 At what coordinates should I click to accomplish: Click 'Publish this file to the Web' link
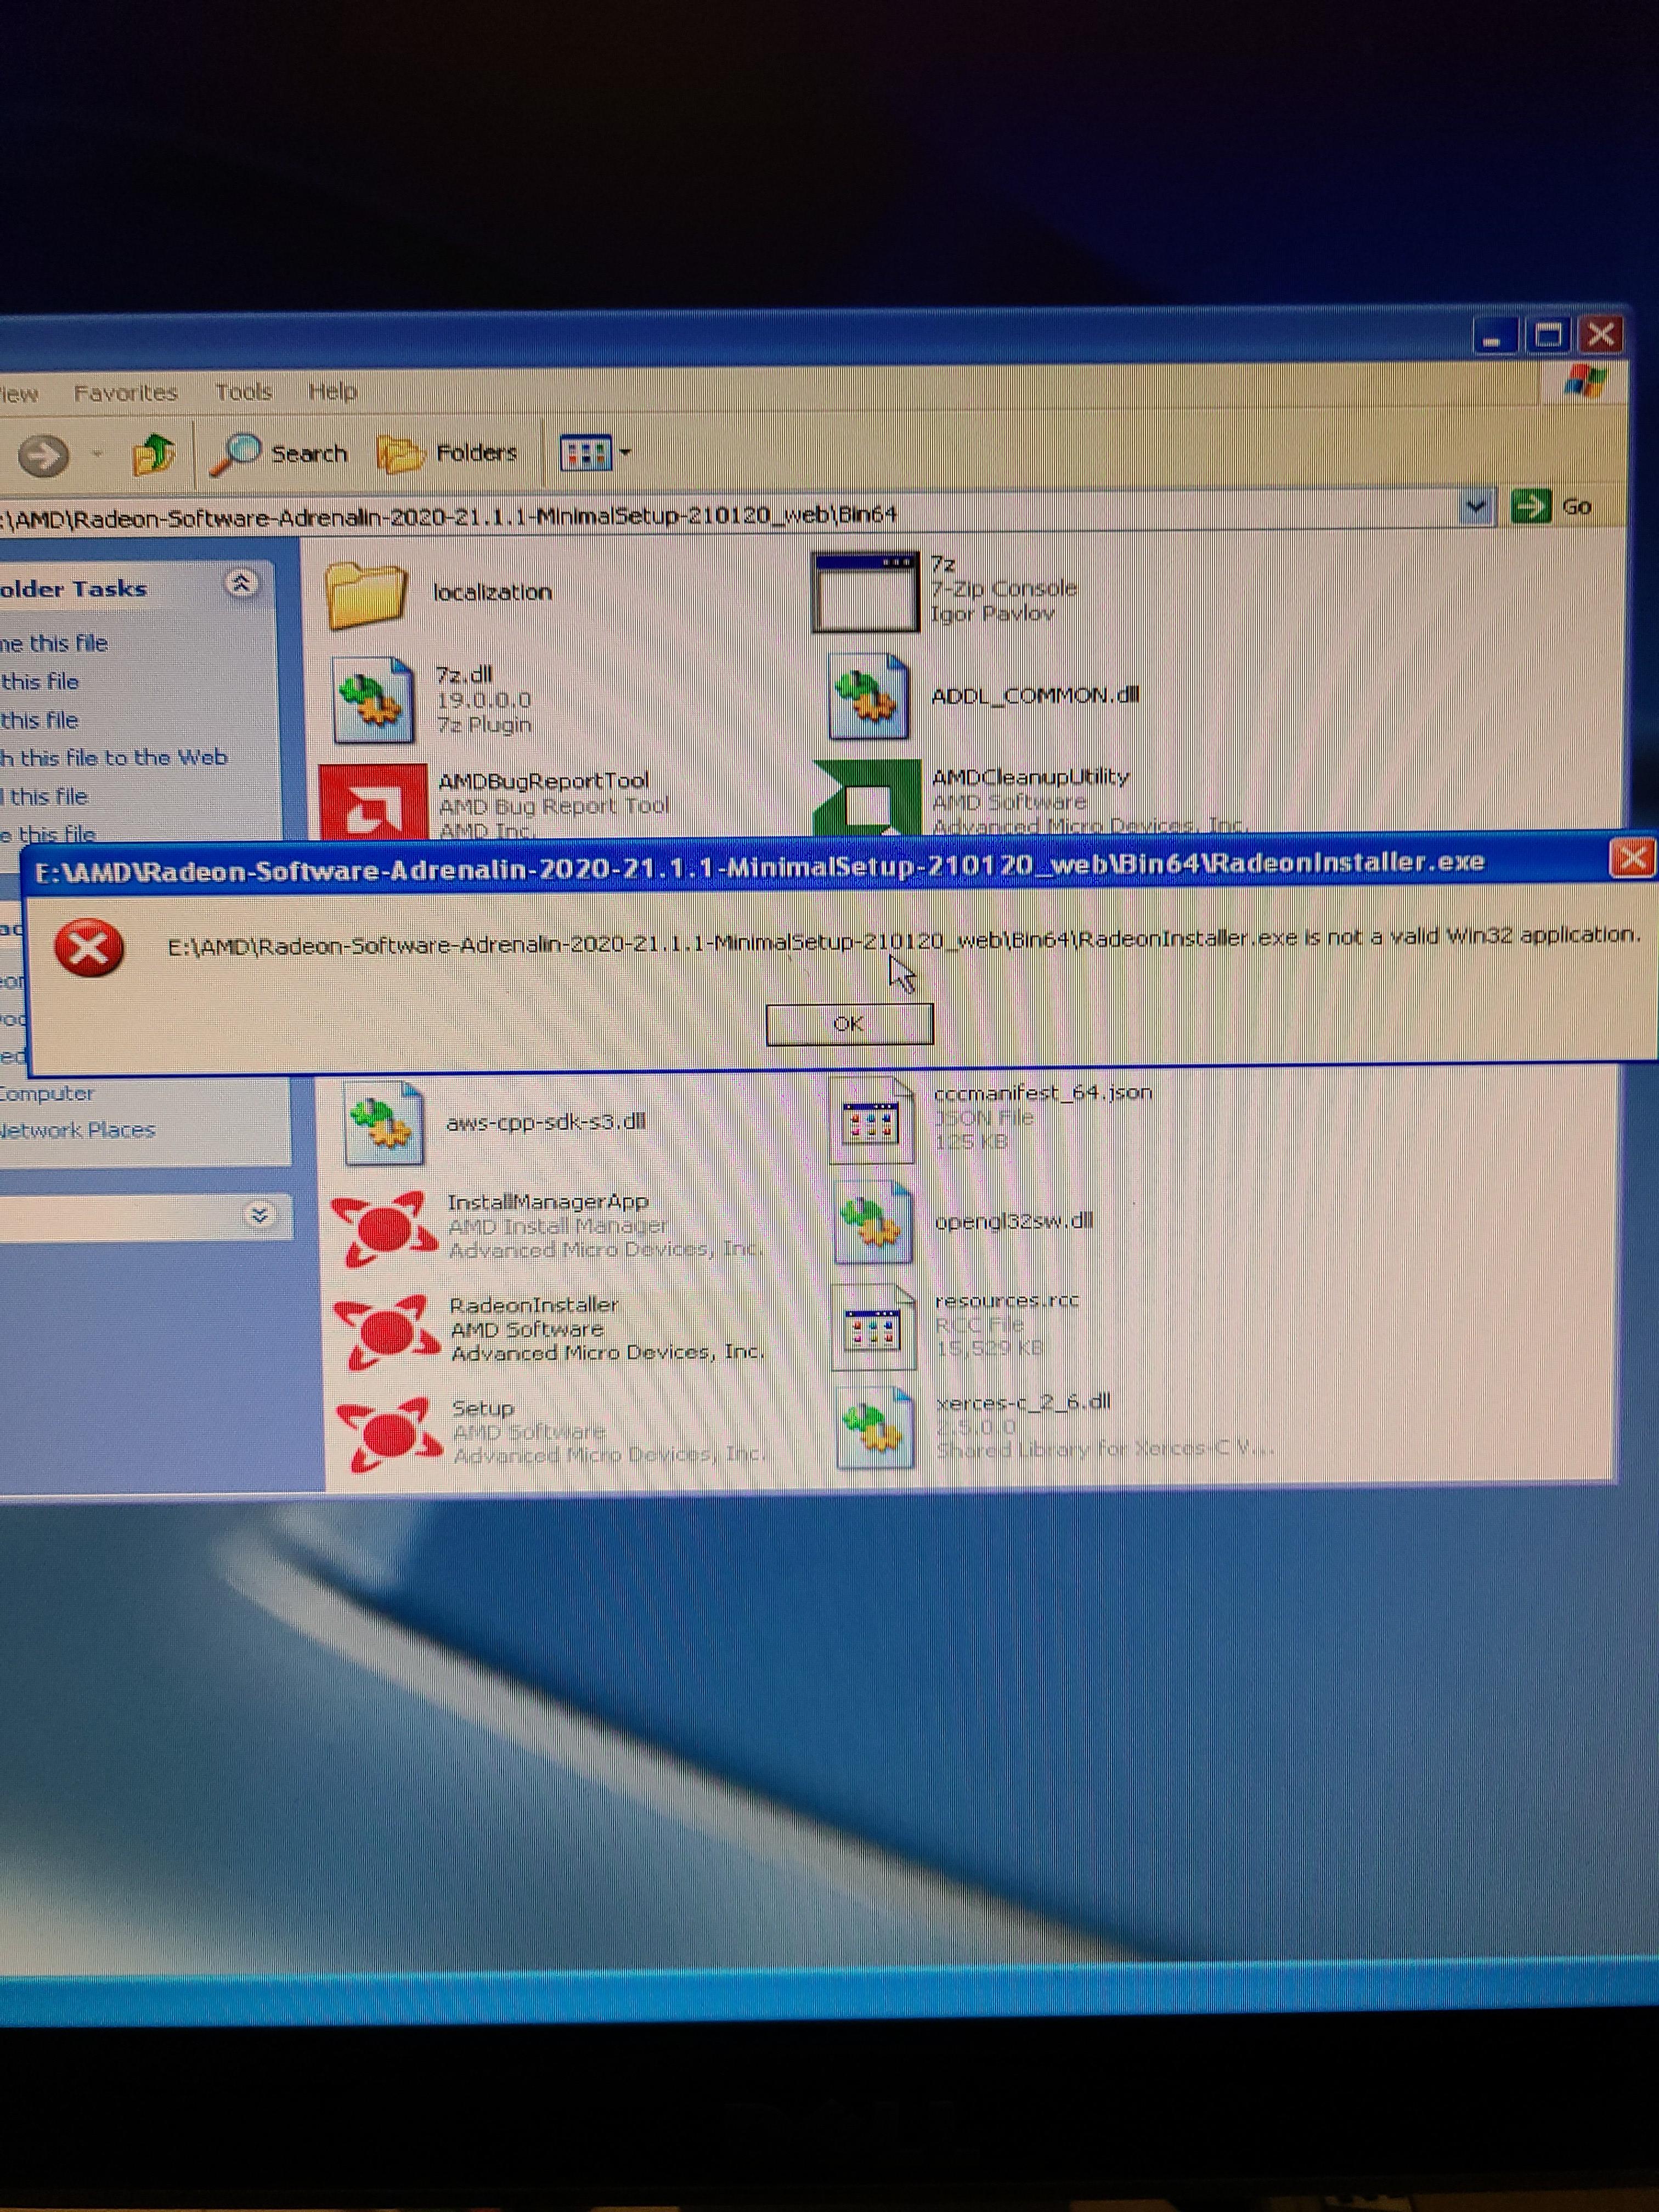pos(114,758)
